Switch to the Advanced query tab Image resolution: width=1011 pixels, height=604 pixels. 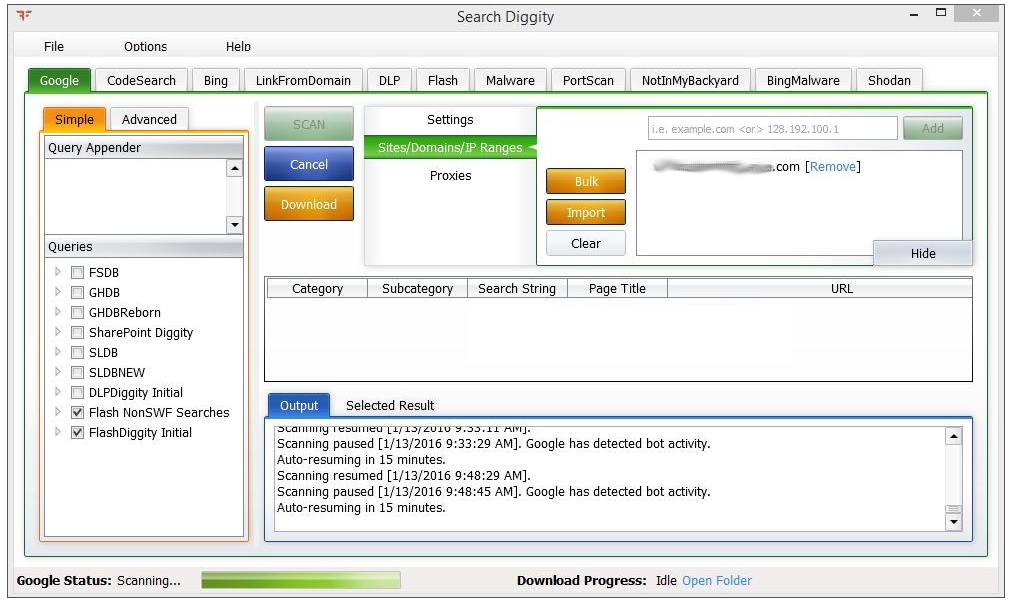tap(149, 119)
